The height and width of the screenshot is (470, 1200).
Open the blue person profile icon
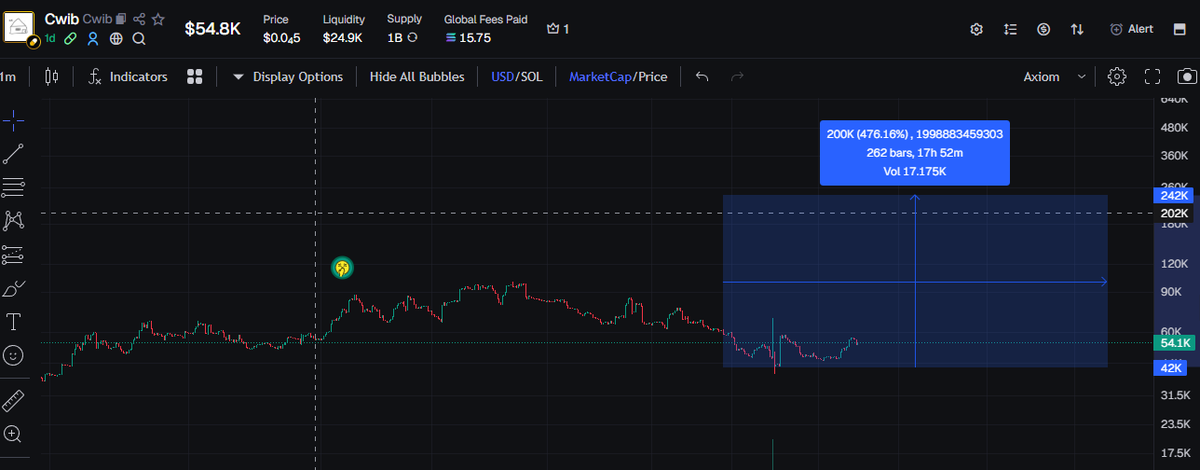(93, 39)
